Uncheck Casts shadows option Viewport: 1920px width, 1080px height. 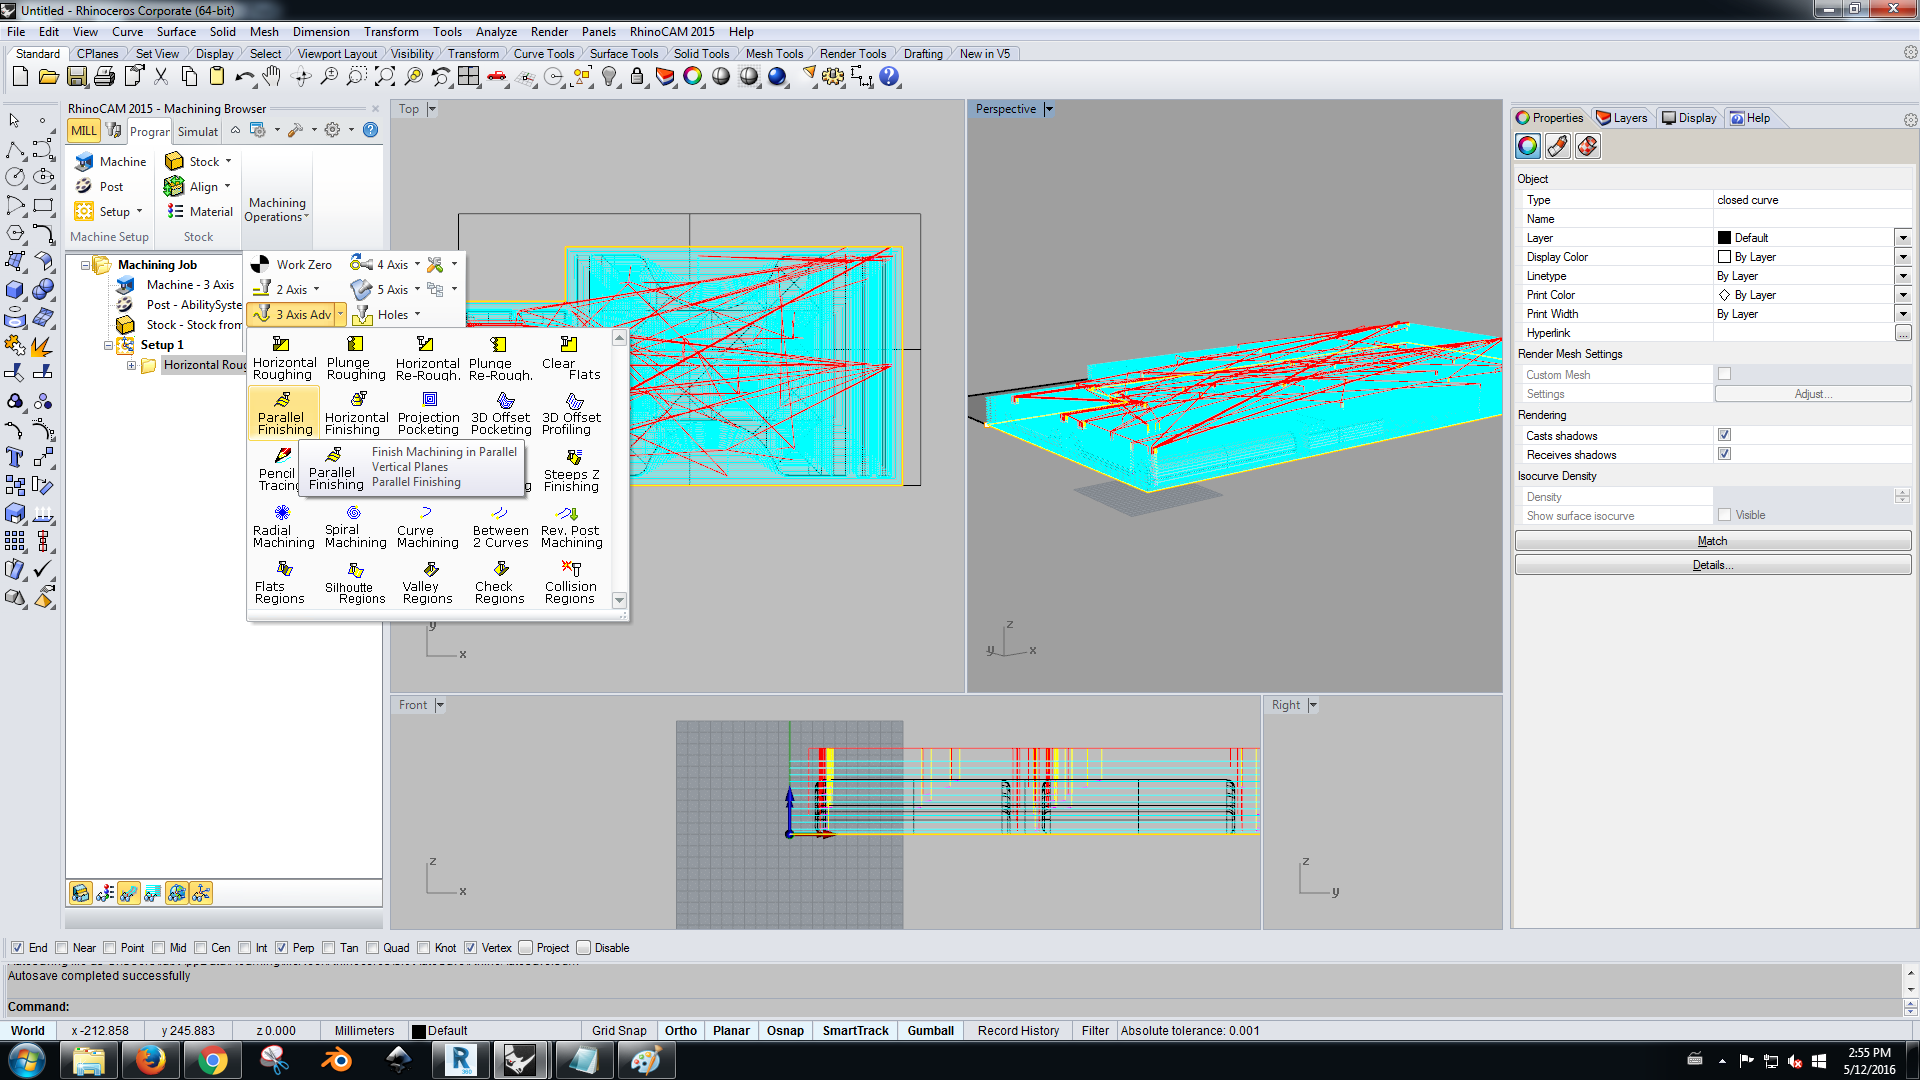(x=1724, y=435)
